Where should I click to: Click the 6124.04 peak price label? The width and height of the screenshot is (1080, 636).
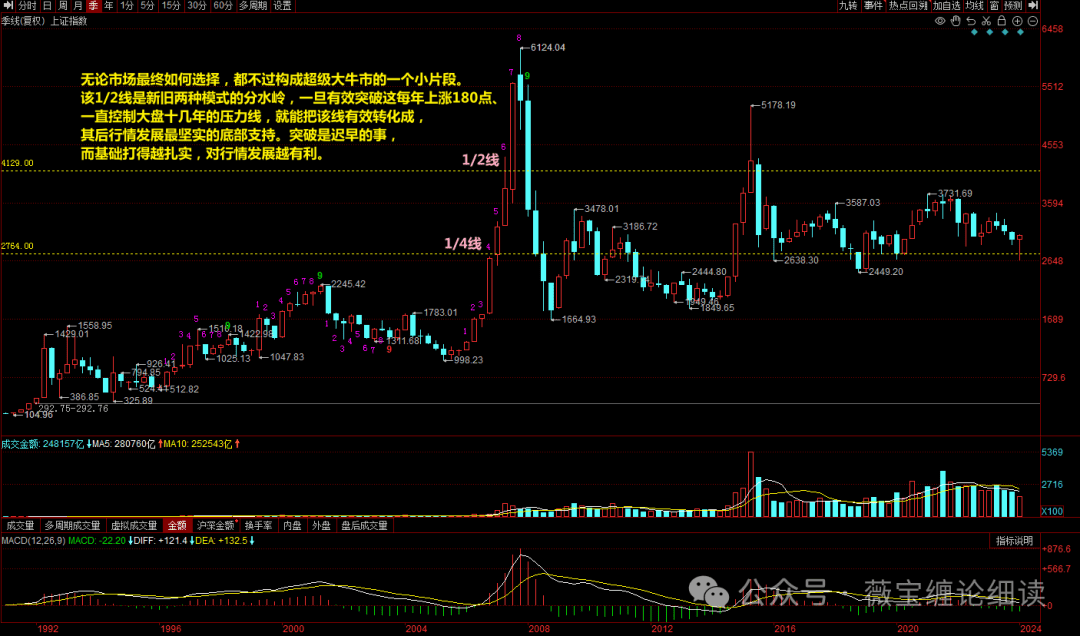(548, 48)
